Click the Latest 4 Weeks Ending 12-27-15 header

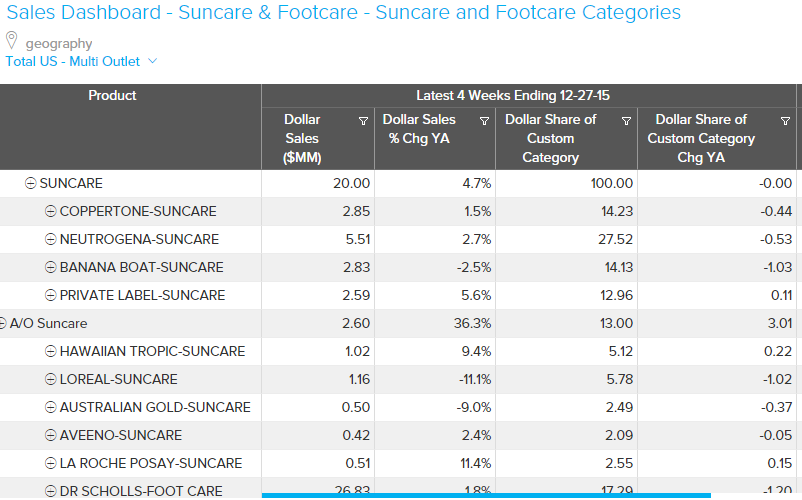coord(513,96)
